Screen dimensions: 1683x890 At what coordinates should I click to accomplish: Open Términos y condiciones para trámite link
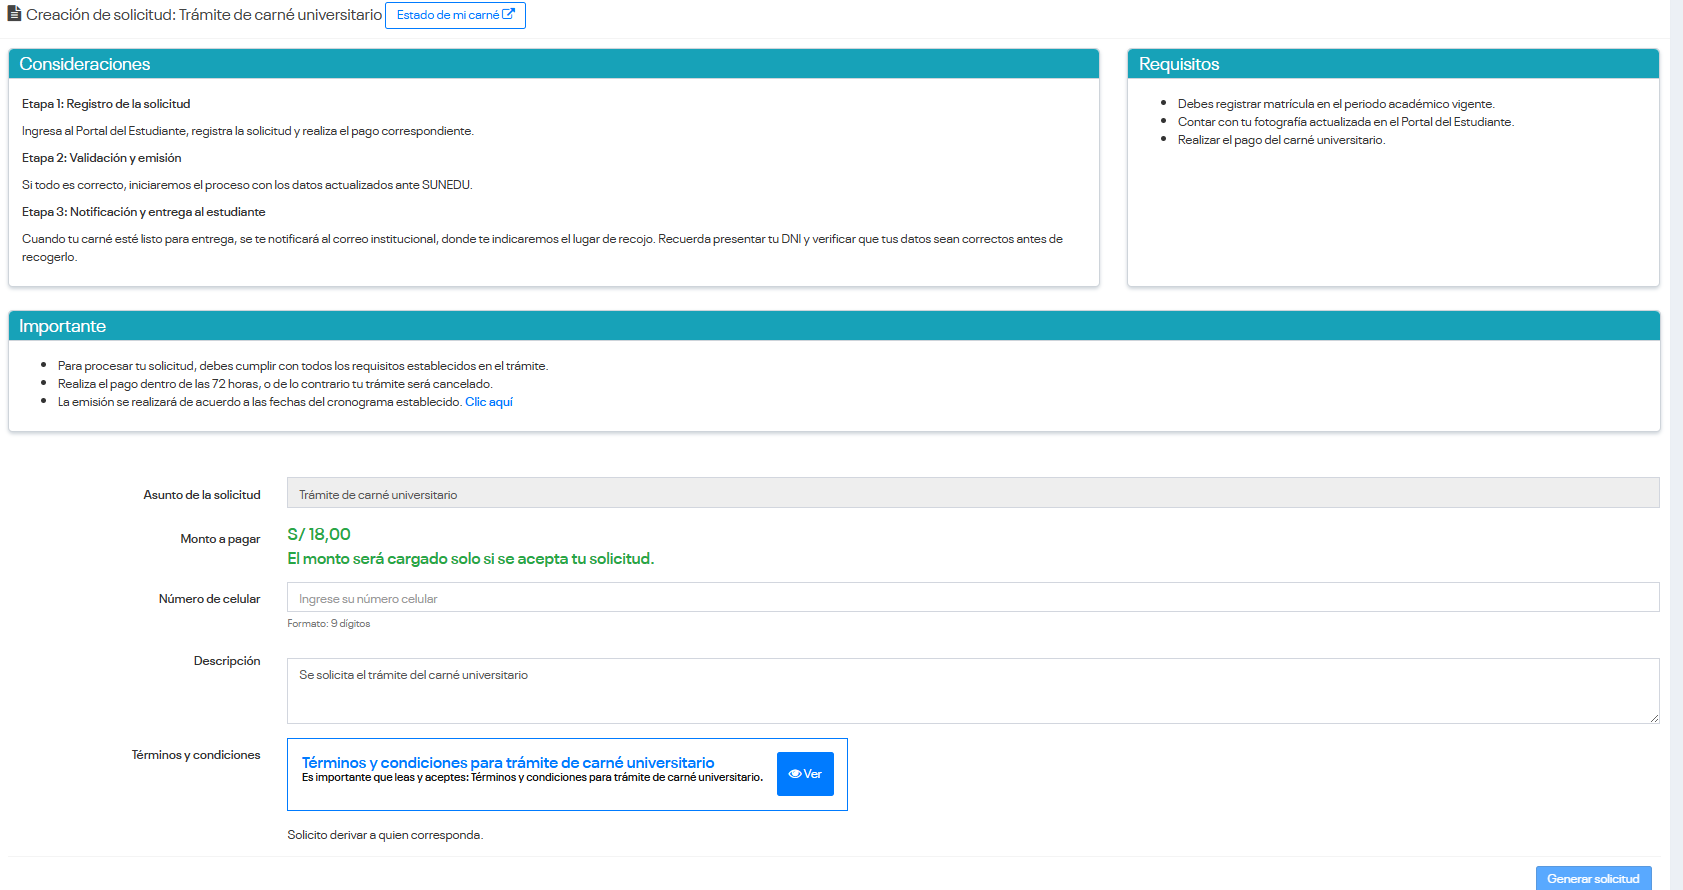(x=508, y=762)
